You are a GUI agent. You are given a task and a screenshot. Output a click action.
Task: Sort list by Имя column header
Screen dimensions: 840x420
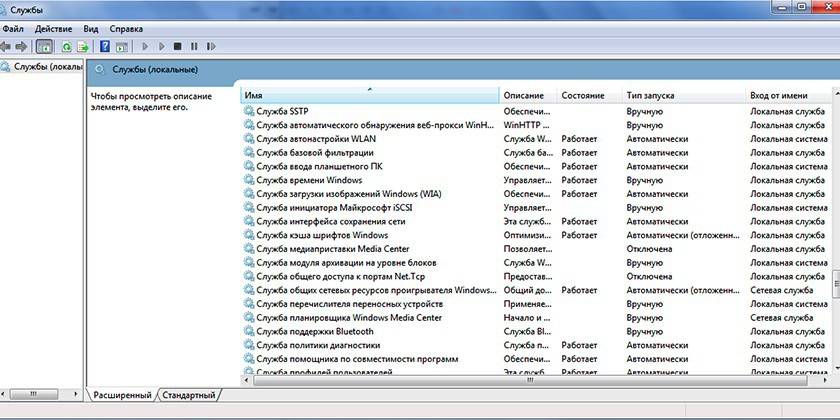tap(370, 95)
